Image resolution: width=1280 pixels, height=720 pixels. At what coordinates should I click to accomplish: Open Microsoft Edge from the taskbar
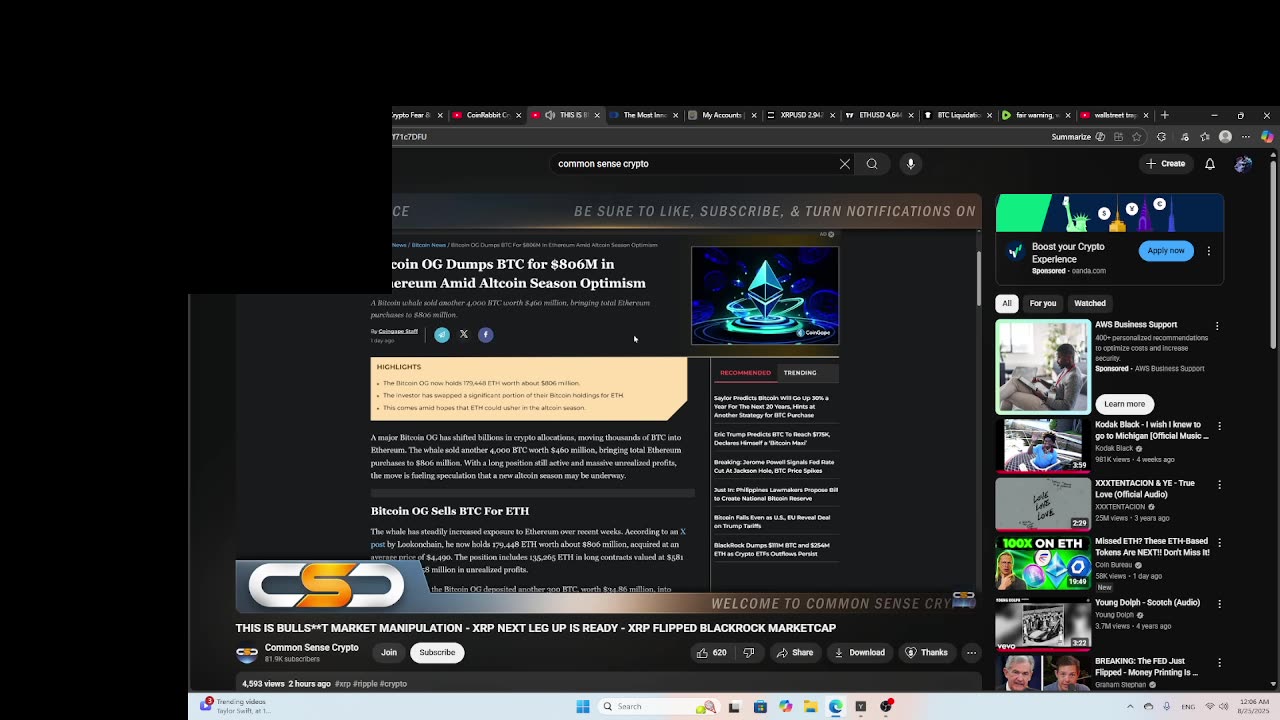pyautogui.click(x=835, y=706)
